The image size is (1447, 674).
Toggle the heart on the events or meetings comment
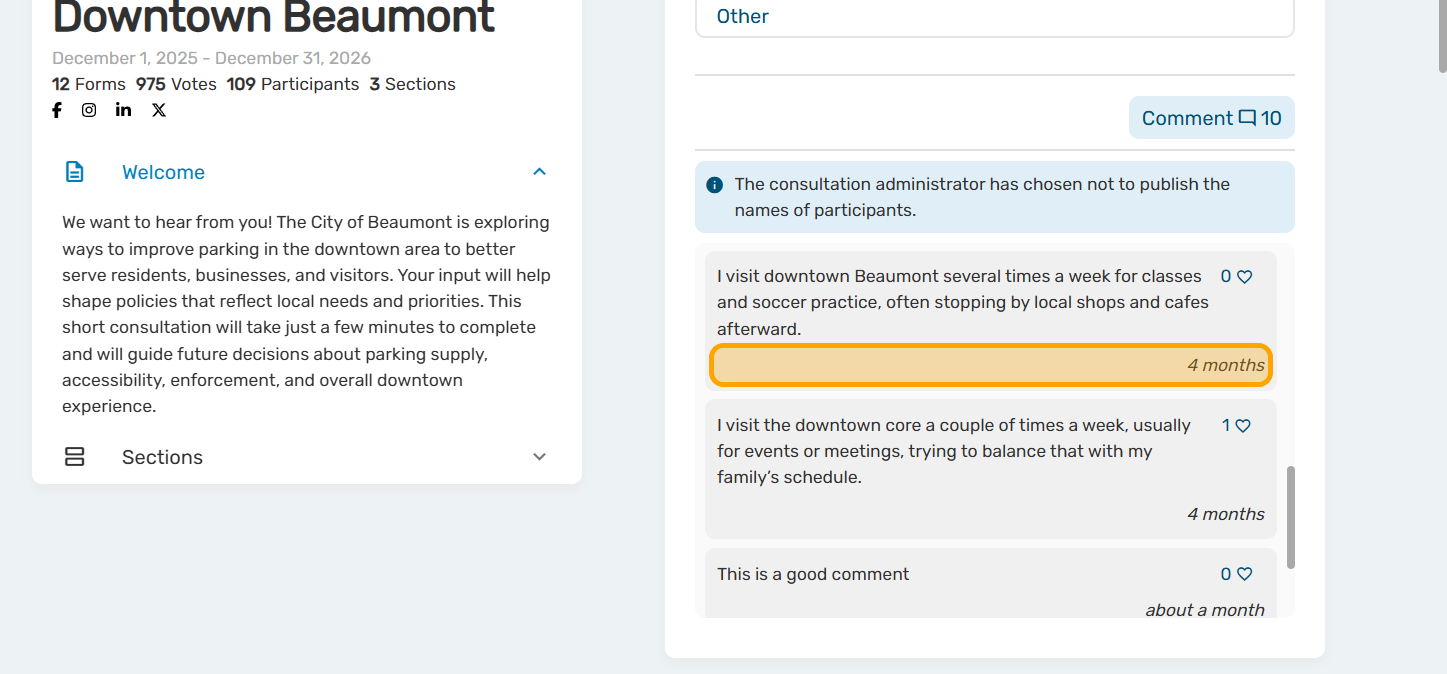[x=1243, y=426]
